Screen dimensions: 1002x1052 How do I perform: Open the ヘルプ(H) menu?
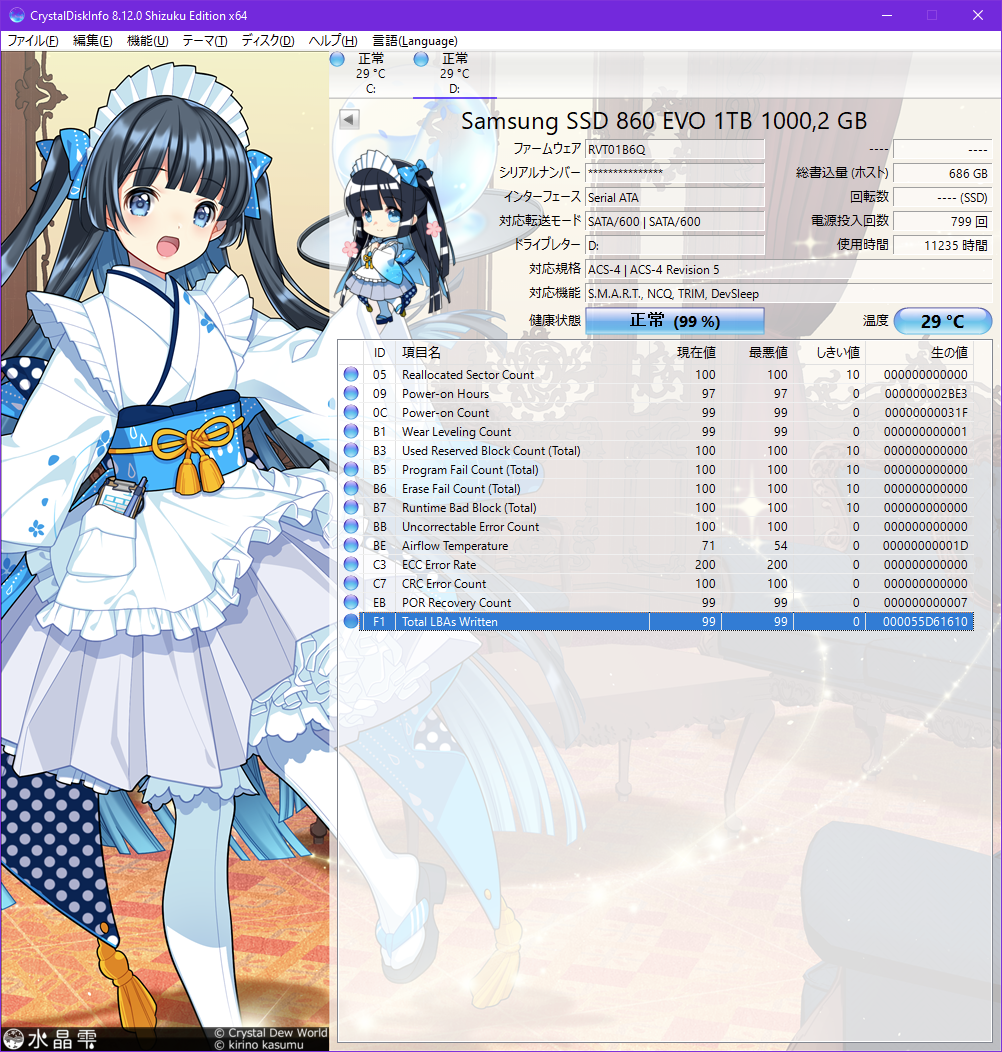coord(333,41)
